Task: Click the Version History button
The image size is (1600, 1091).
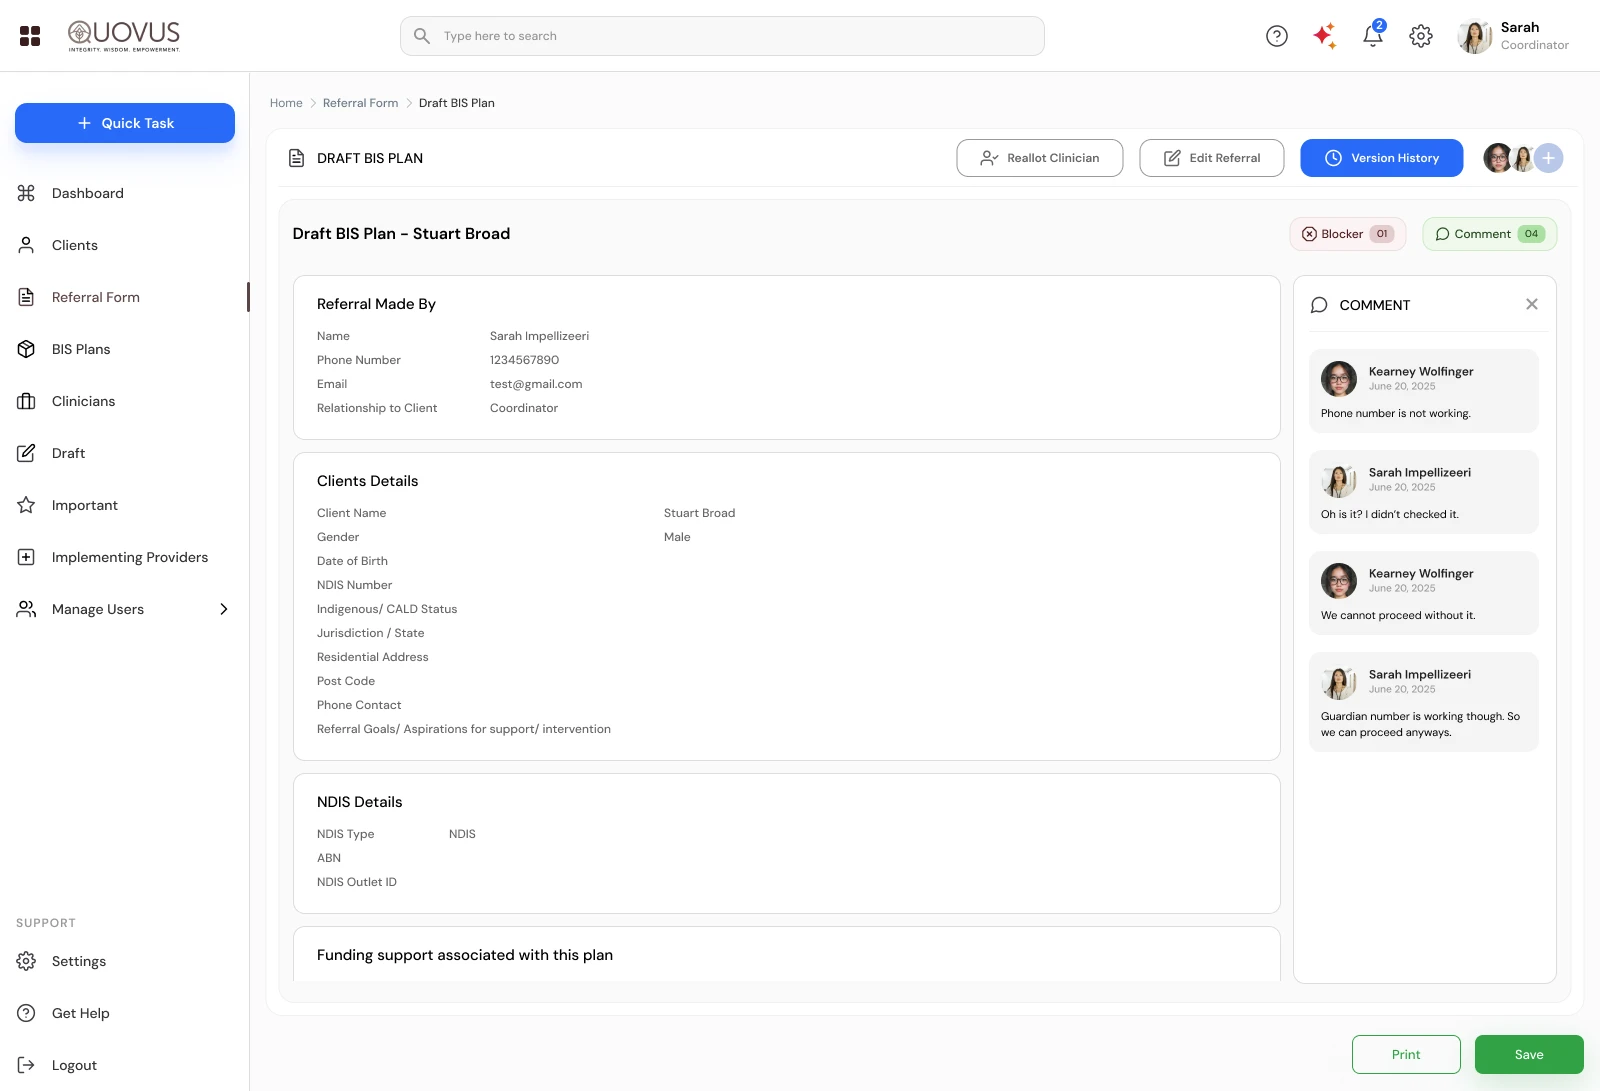Action: 1381,158
